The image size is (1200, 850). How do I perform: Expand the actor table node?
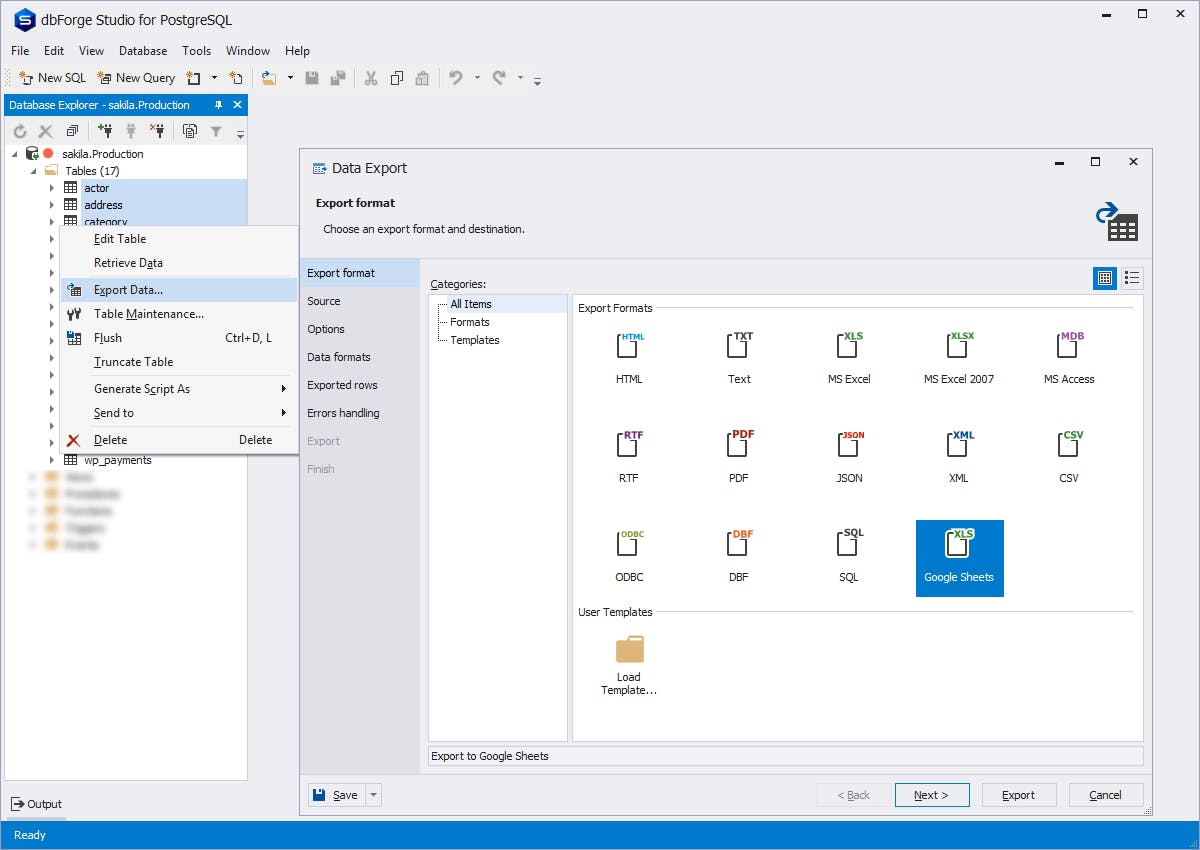(53, 188)
